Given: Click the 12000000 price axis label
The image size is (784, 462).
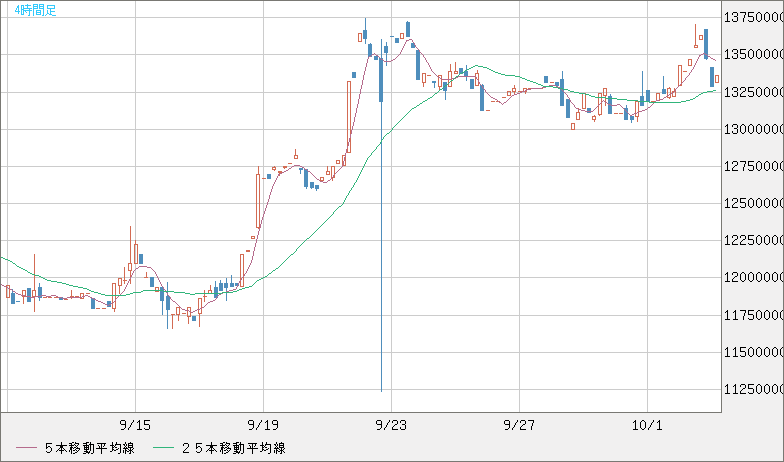Looking at the screenshot, I should pos(754,278).
